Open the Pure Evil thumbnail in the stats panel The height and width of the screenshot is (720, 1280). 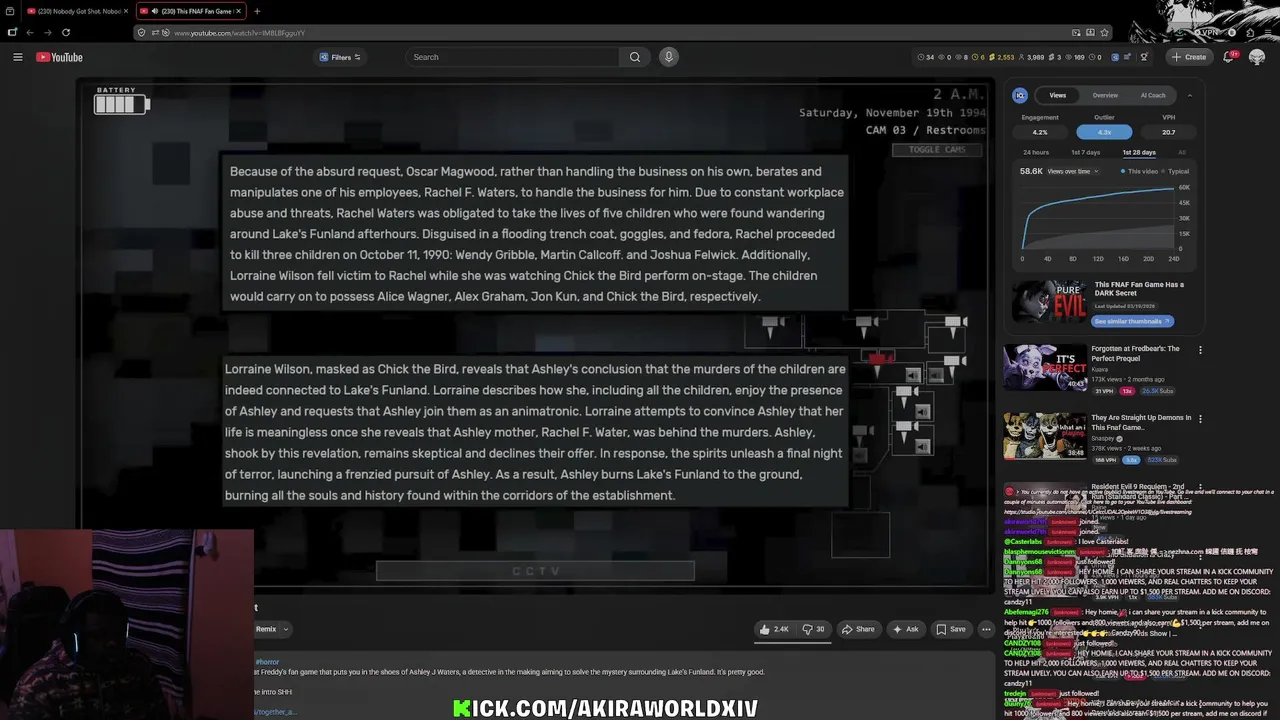1048,301
